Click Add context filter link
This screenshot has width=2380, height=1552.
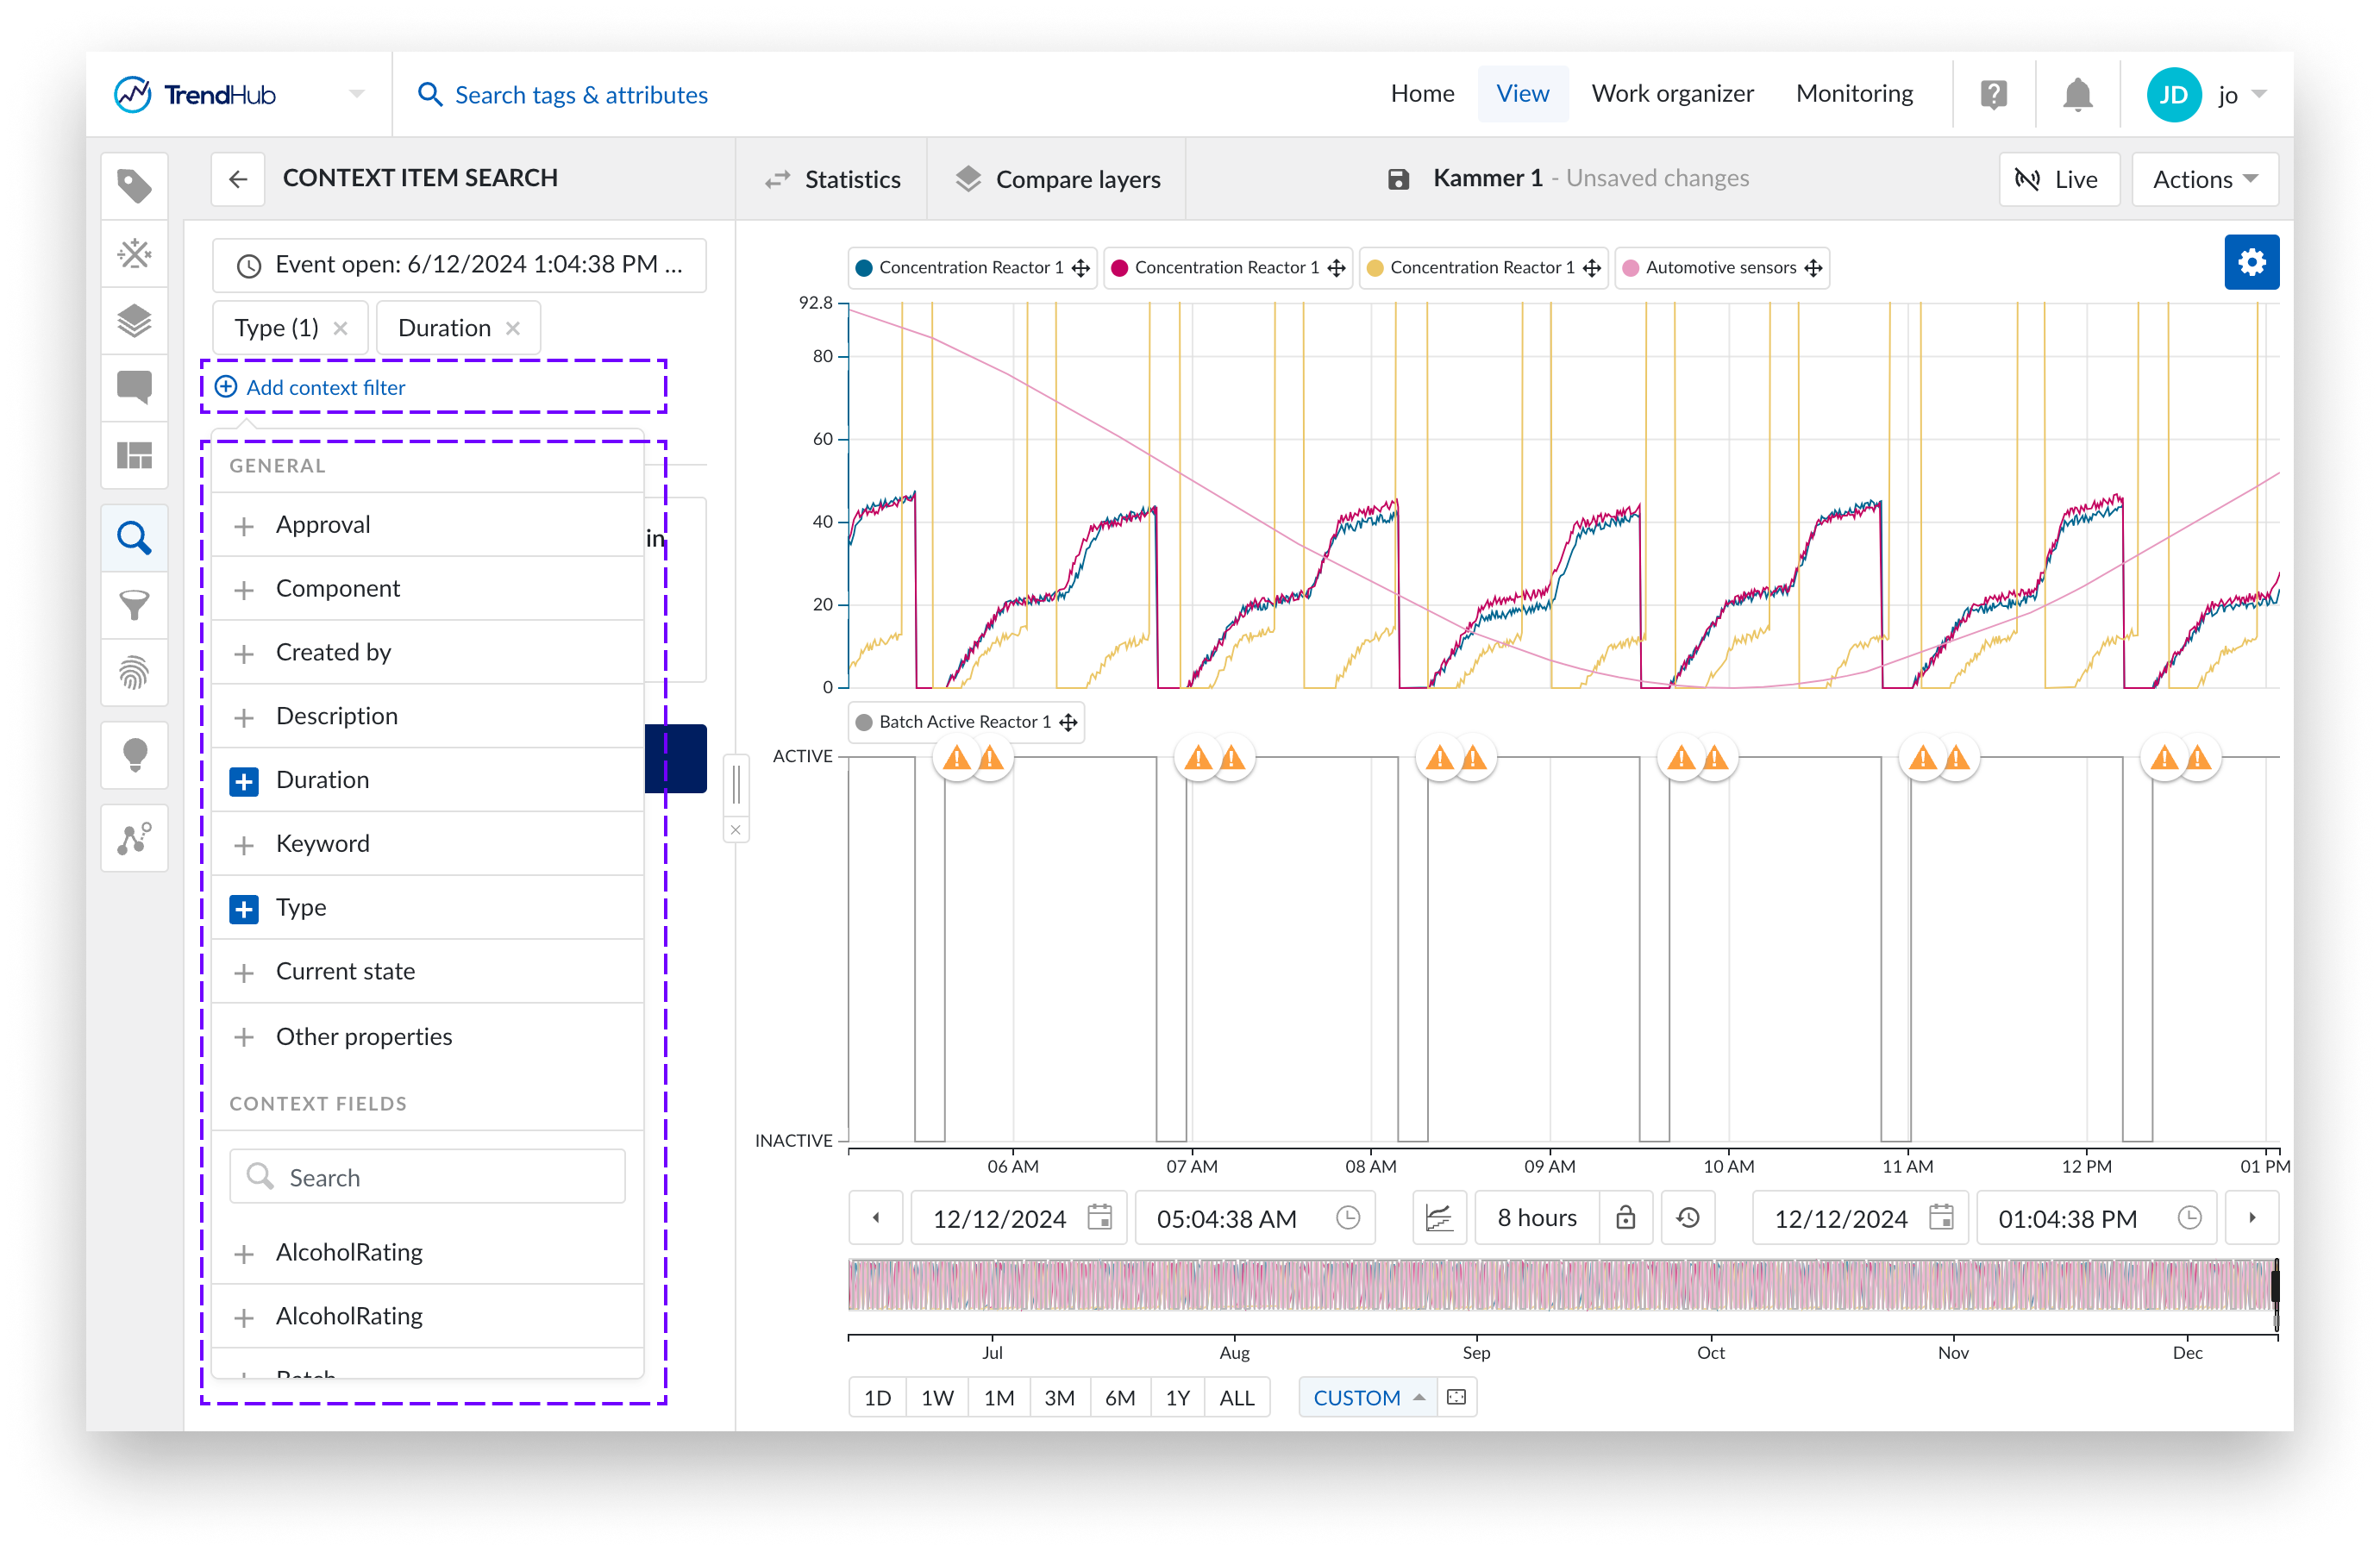(324, 388)
